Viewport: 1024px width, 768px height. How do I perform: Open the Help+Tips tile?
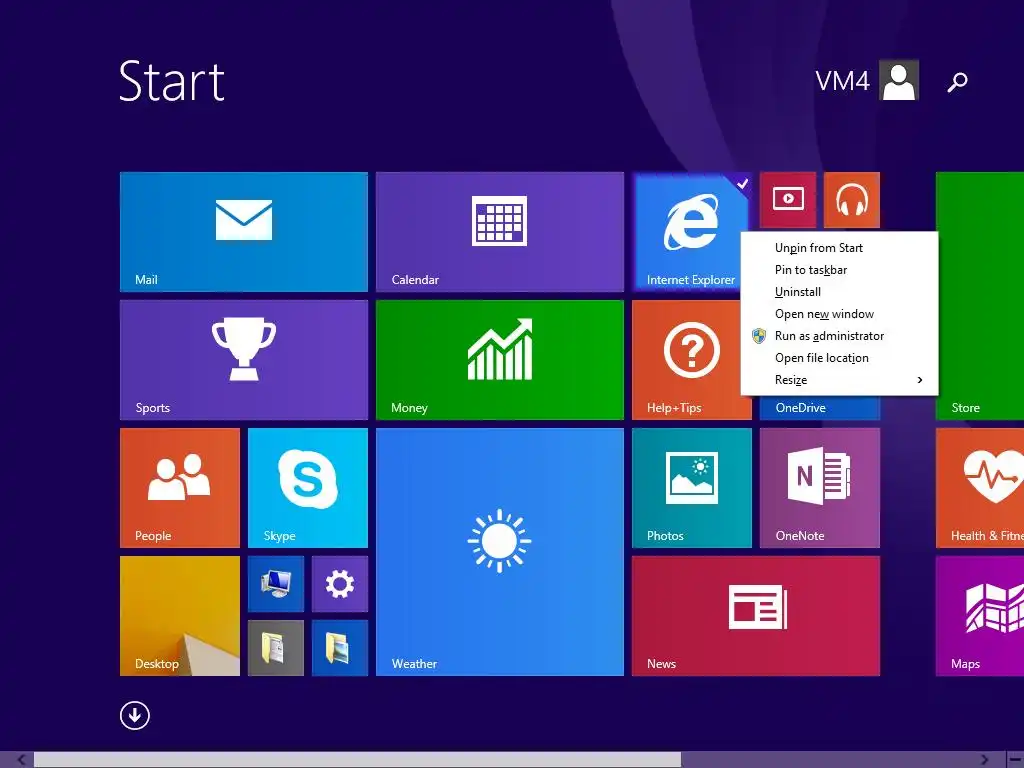pyautogui.click(x=686, y=360)
